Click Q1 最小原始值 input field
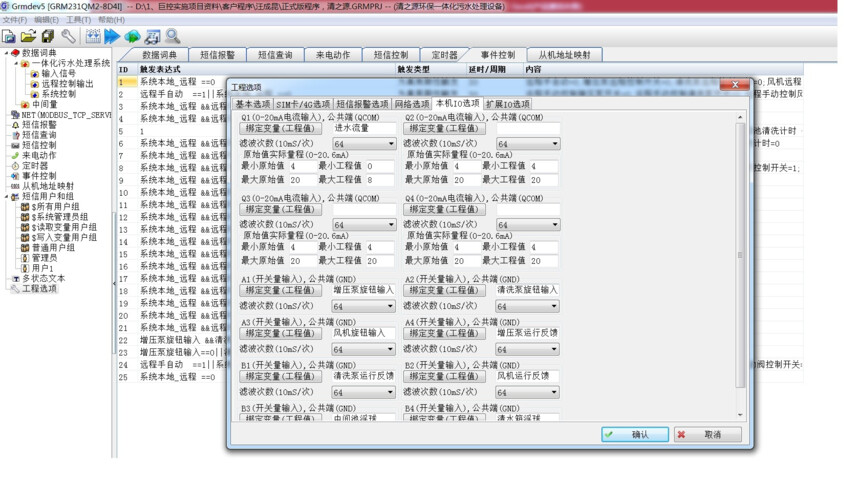The height and width of the screenshot is (499, 860). tap(303, 166)
